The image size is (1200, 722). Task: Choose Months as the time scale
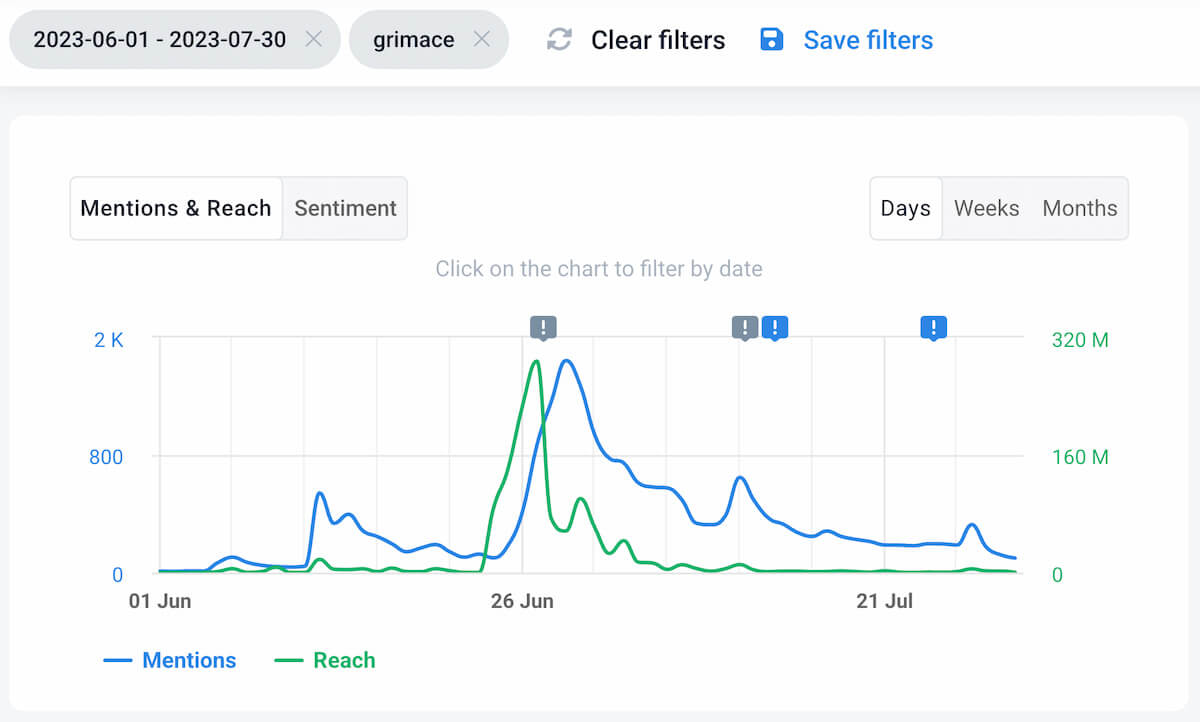(x=1080, y=208)
